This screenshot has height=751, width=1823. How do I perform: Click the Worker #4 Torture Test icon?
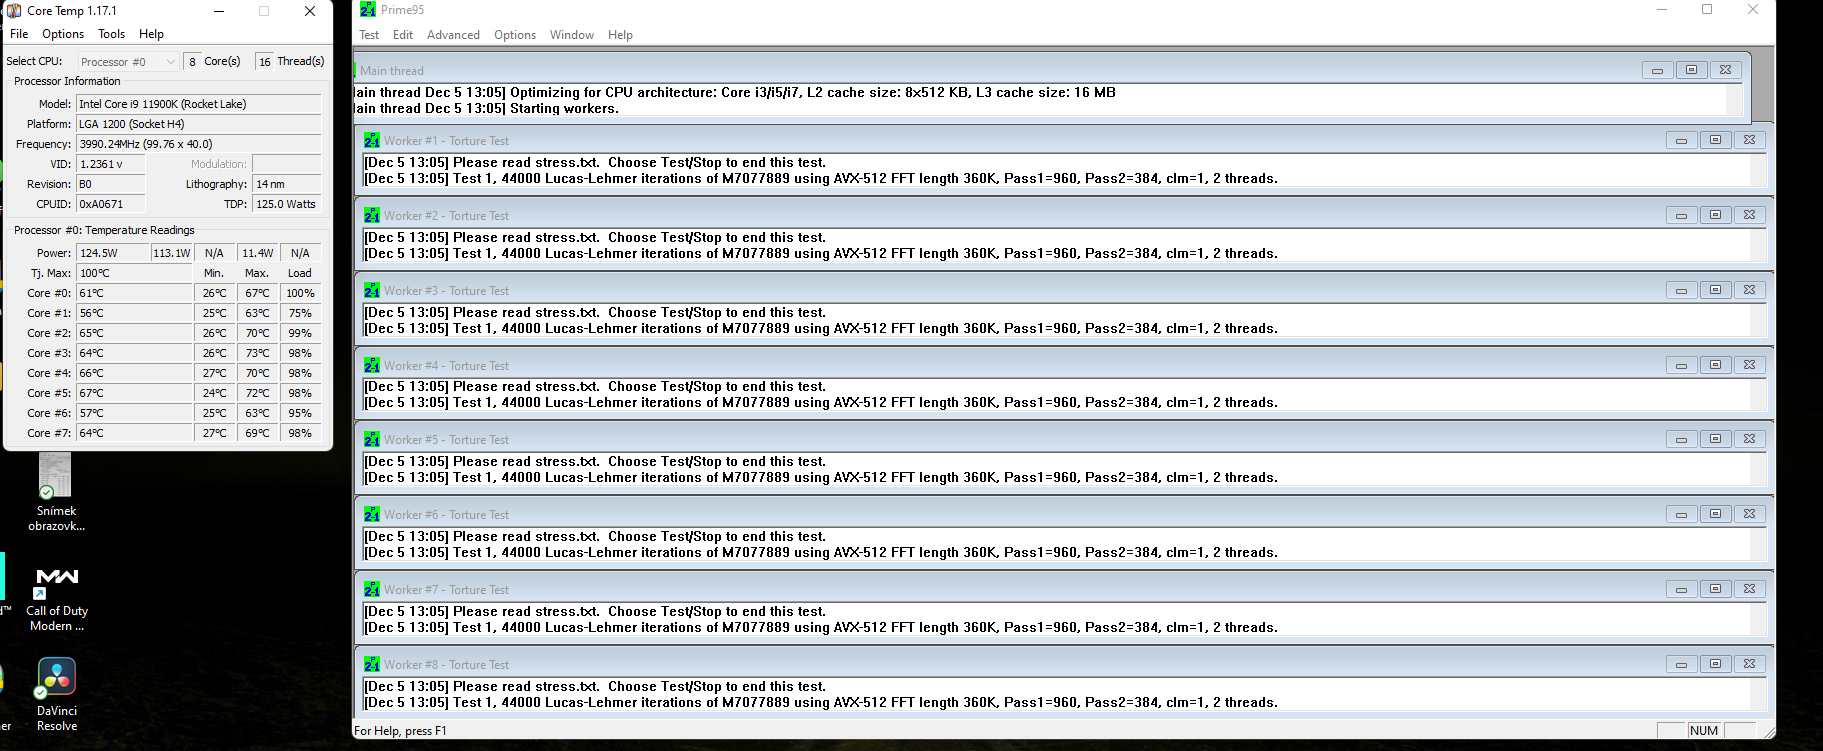click(372, 366)
